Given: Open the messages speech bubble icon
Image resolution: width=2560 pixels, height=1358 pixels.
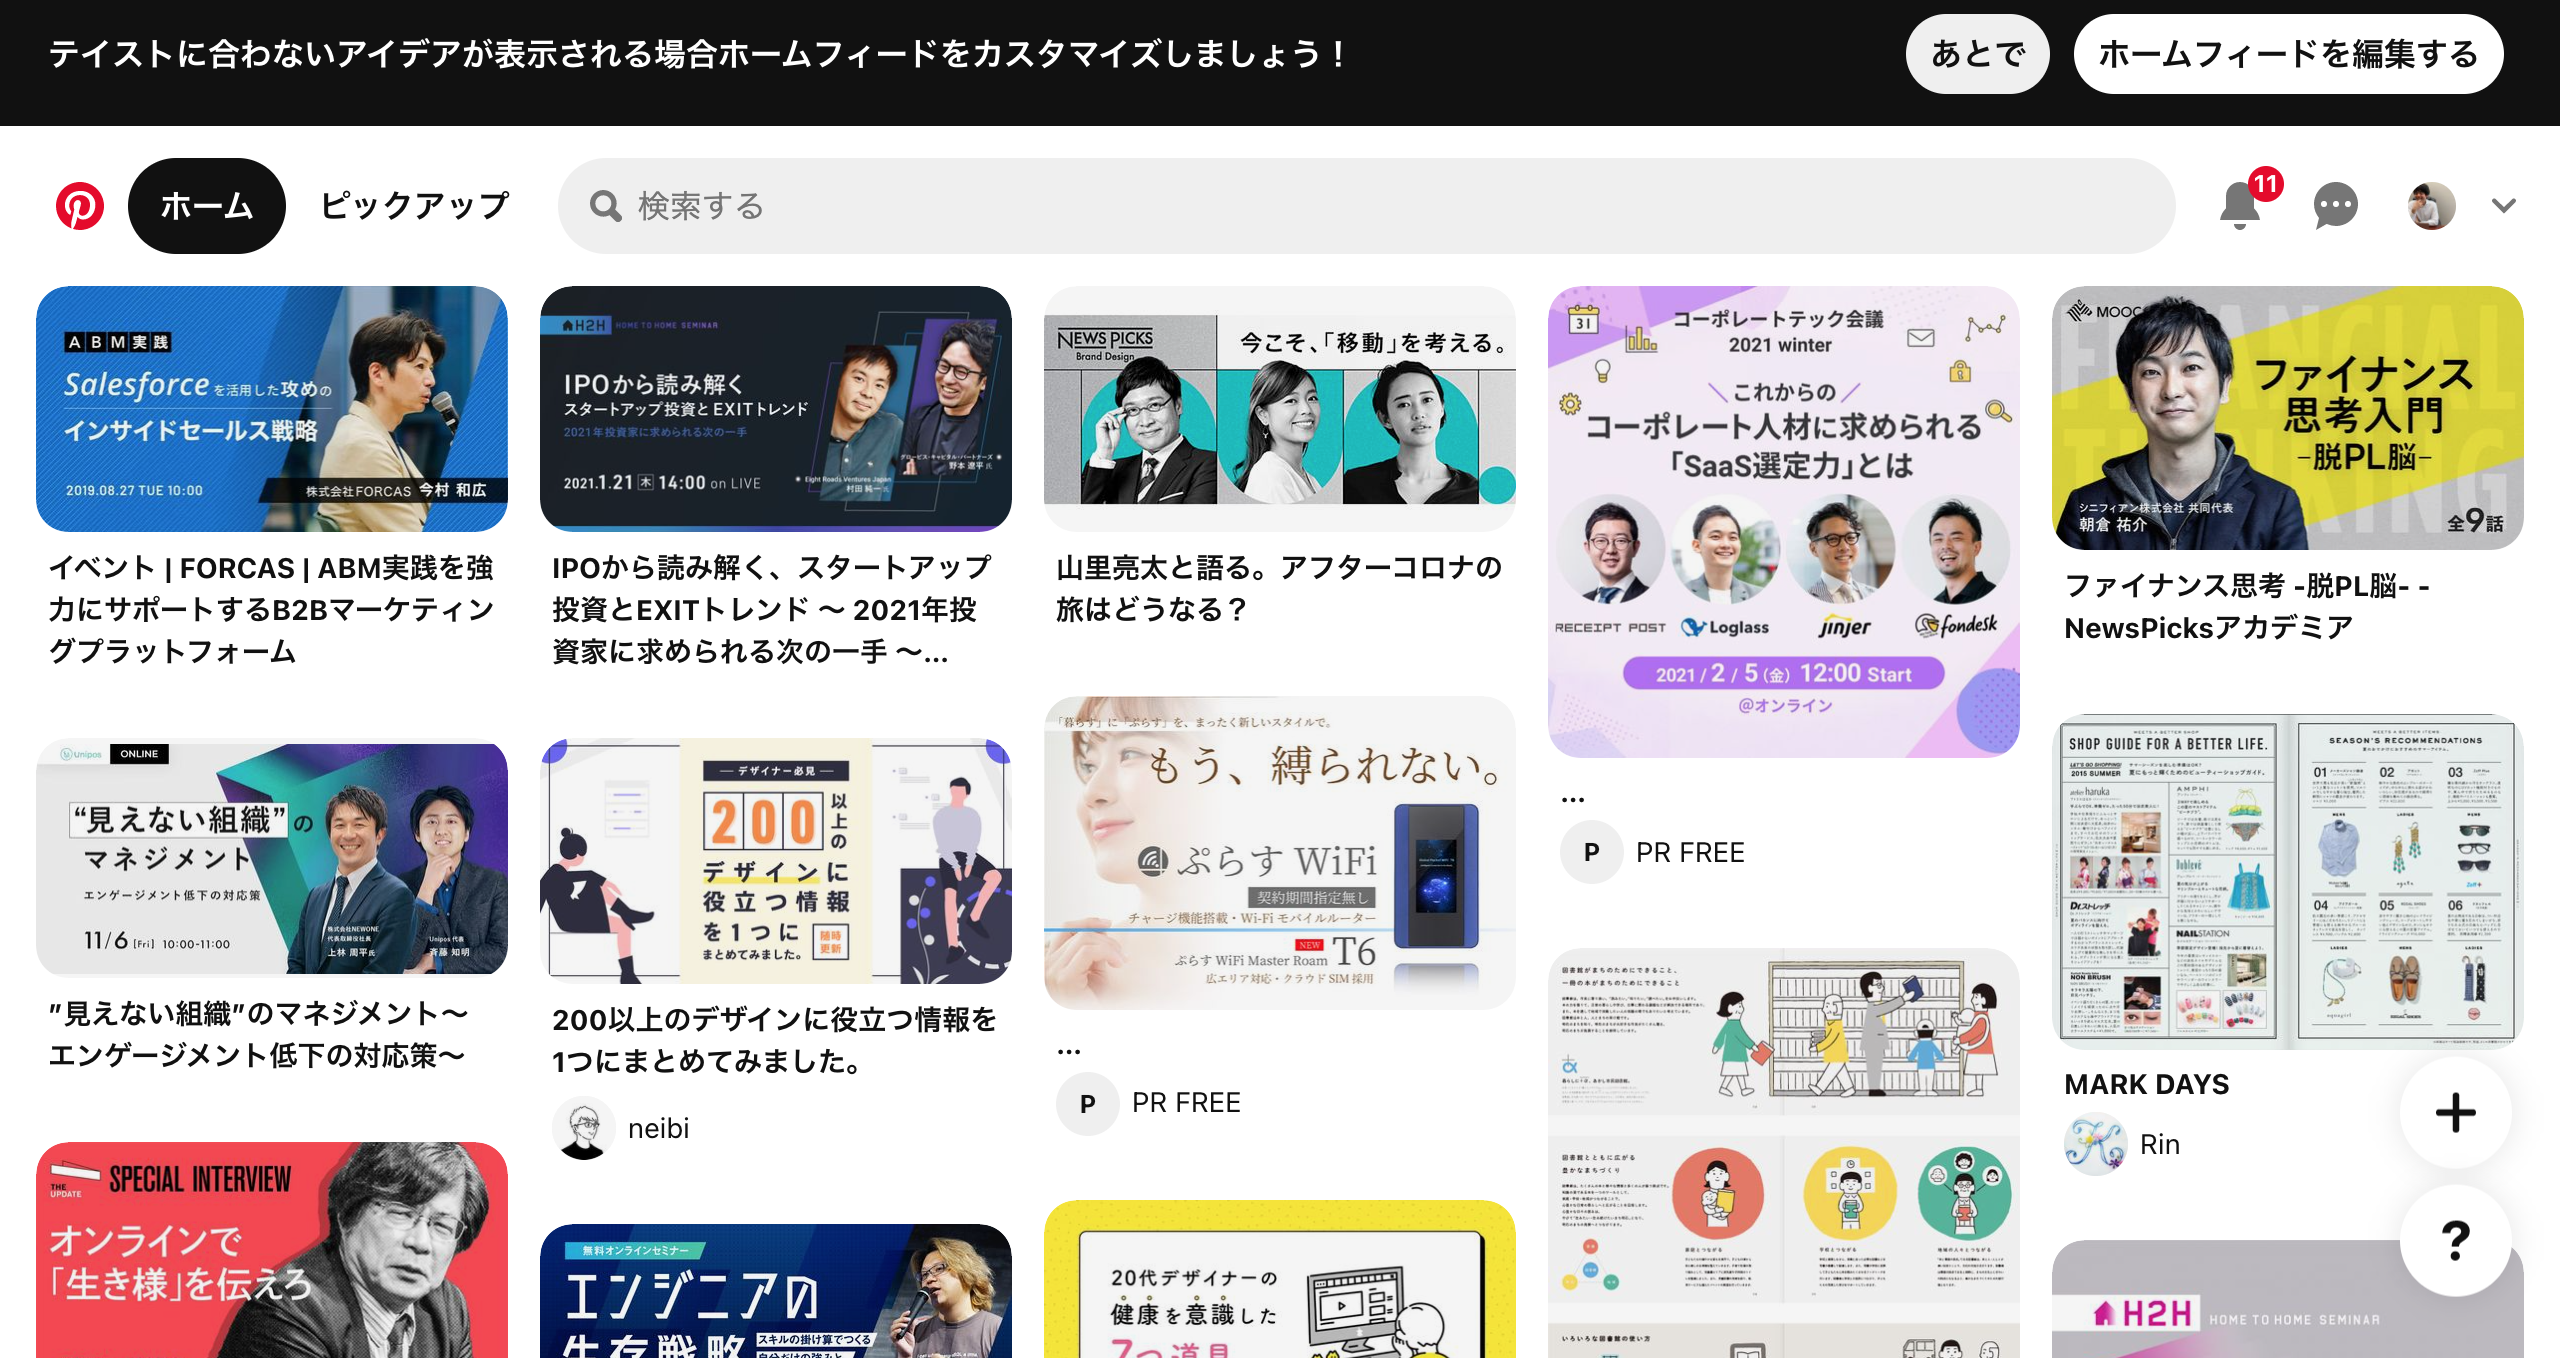Looking at the screenshot, I should 2336,206.
